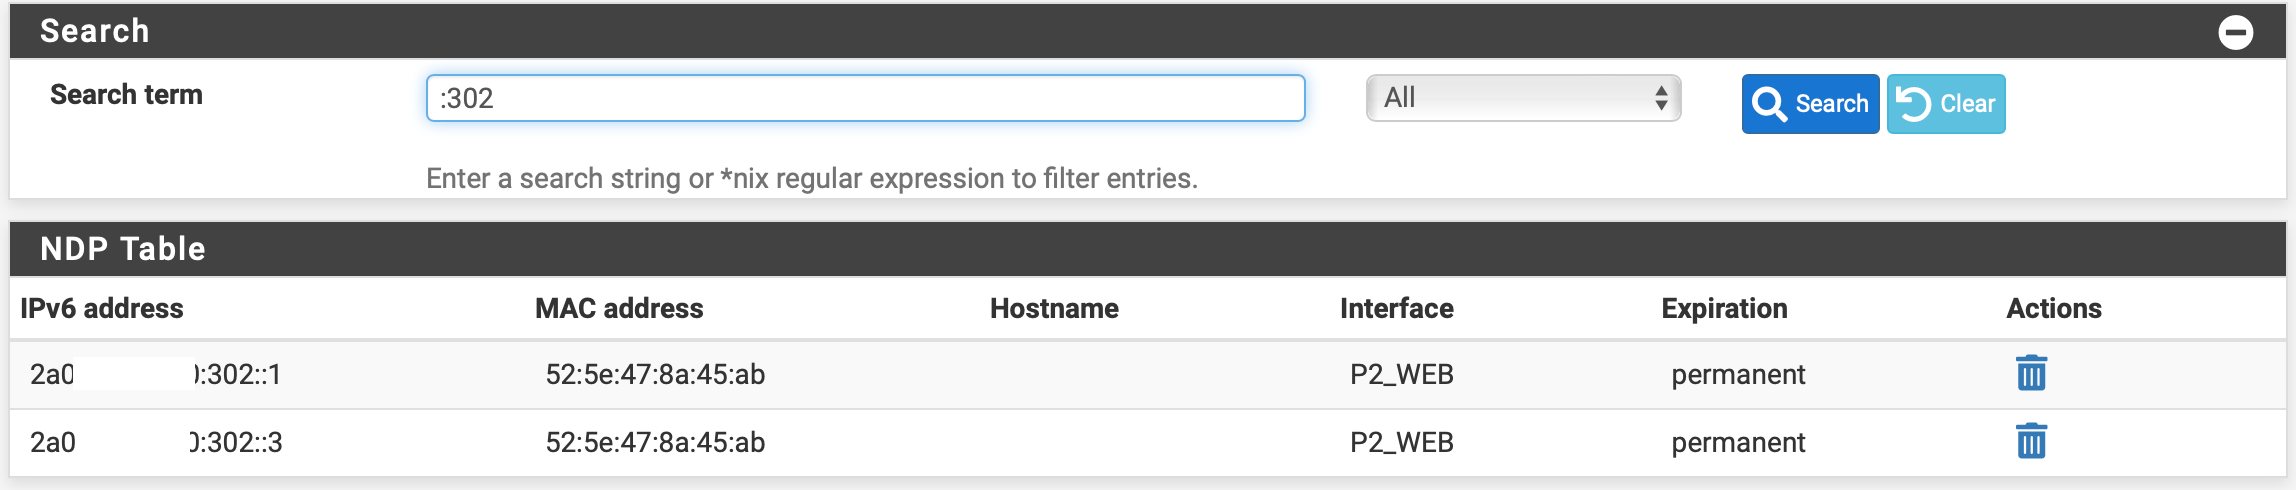Click permanent expiration in the second row

pos(1738,442)
